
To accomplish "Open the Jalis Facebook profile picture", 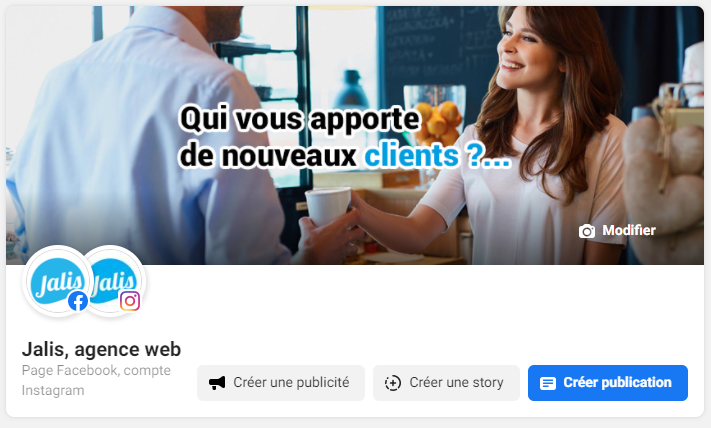I will 58,280.
